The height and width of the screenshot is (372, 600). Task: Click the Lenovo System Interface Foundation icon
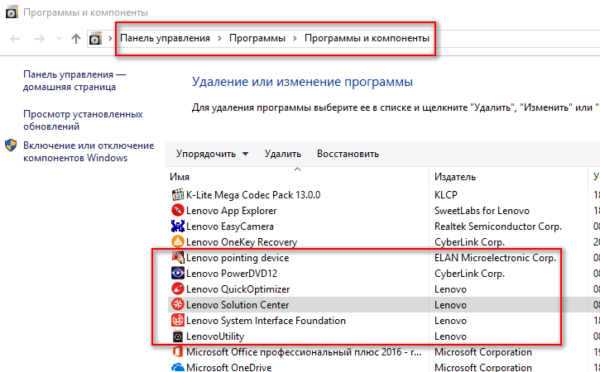tap(178, 320)
